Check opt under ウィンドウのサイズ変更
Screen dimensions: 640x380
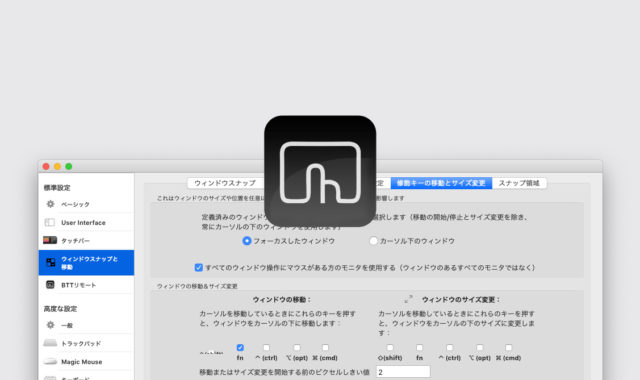coord(480,347)
